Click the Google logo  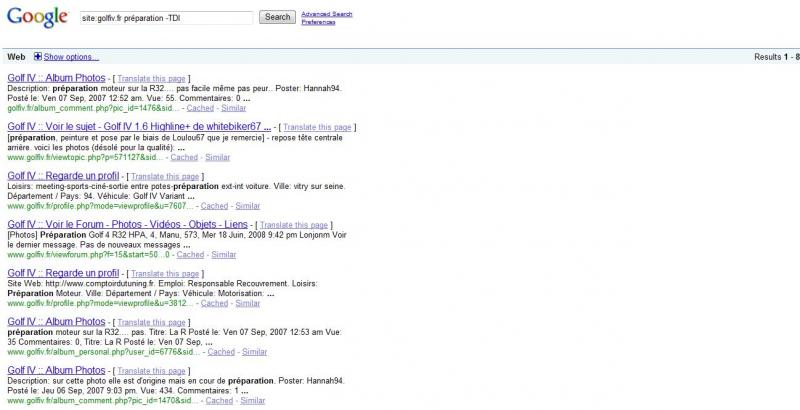37,17
